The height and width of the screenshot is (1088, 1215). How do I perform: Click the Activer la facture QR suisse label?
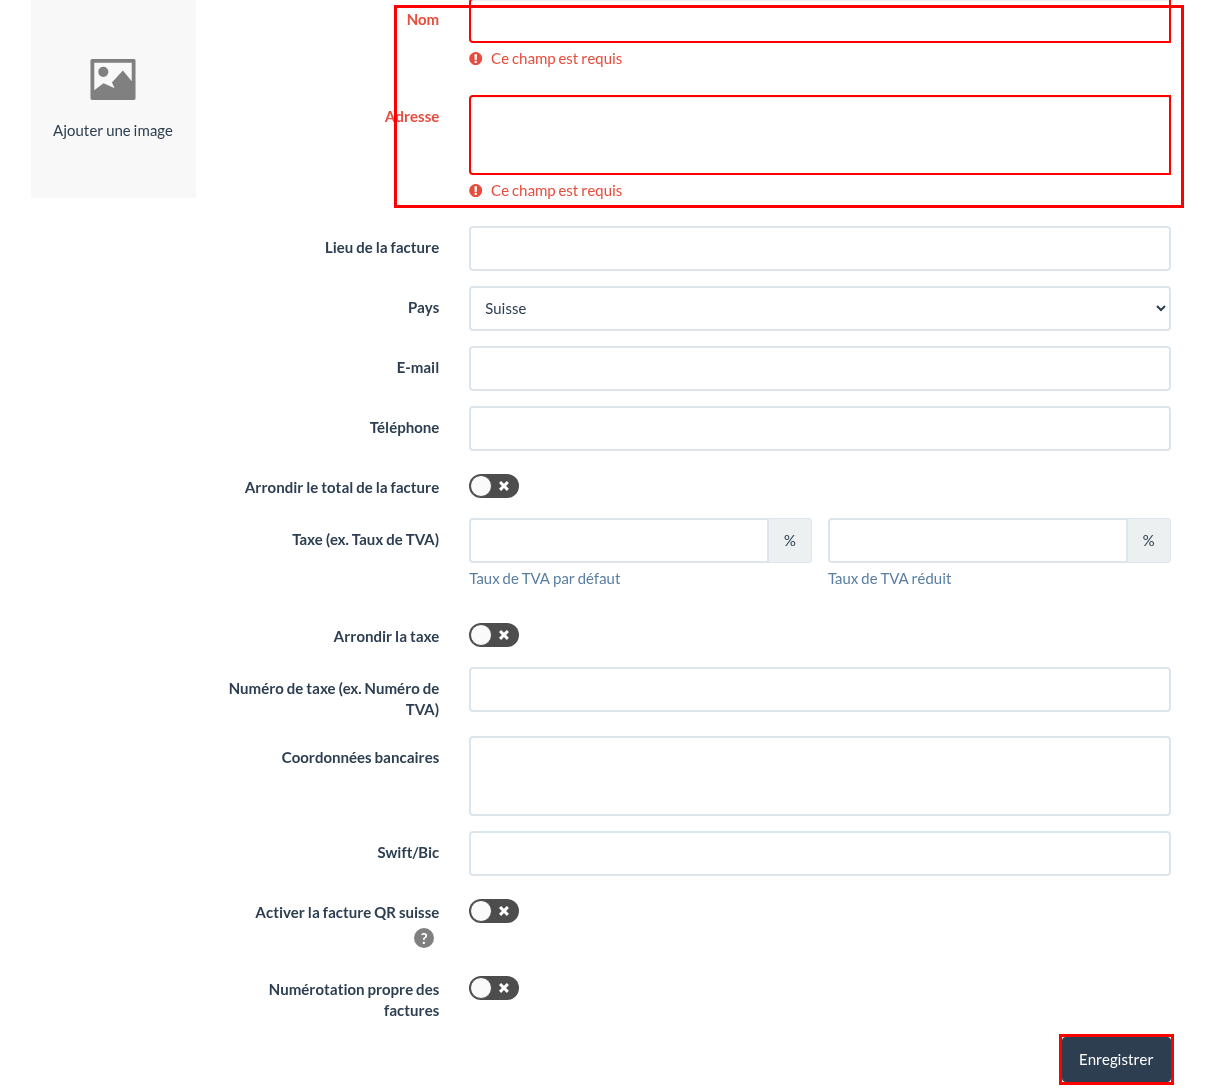pyautogui.click(x=347, y=913)
